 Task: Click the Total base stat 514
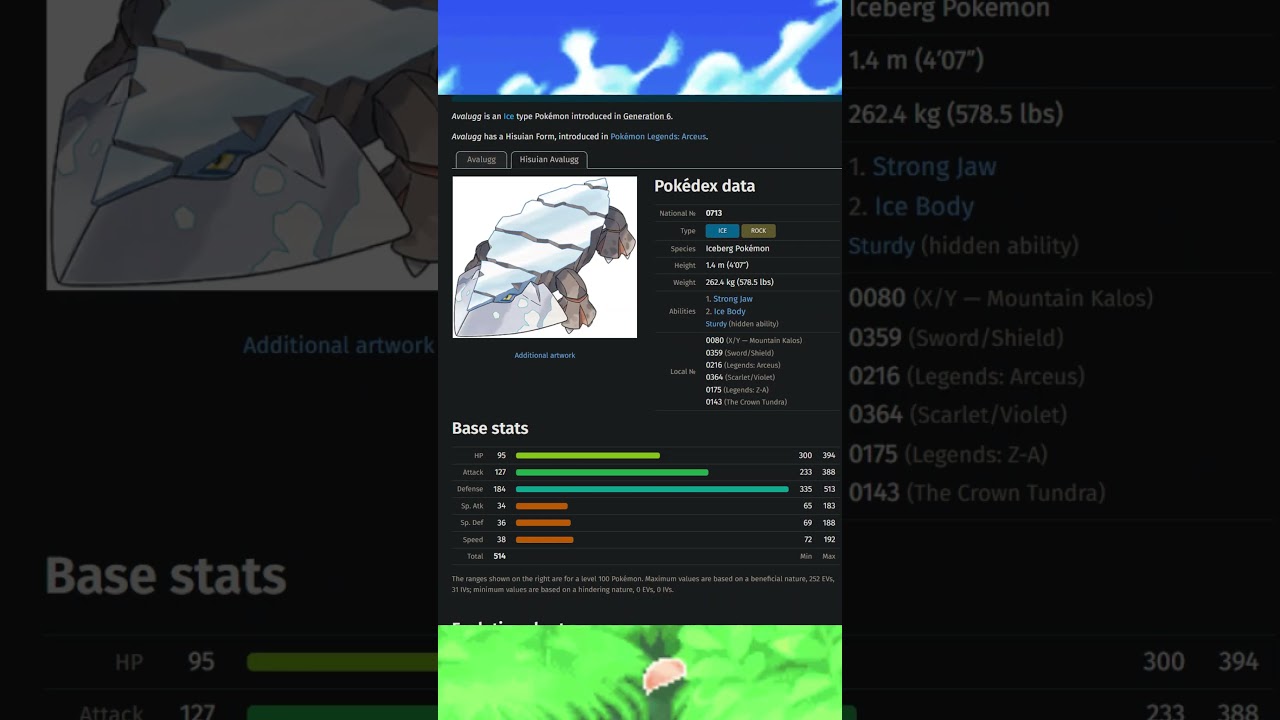(499, 556)
